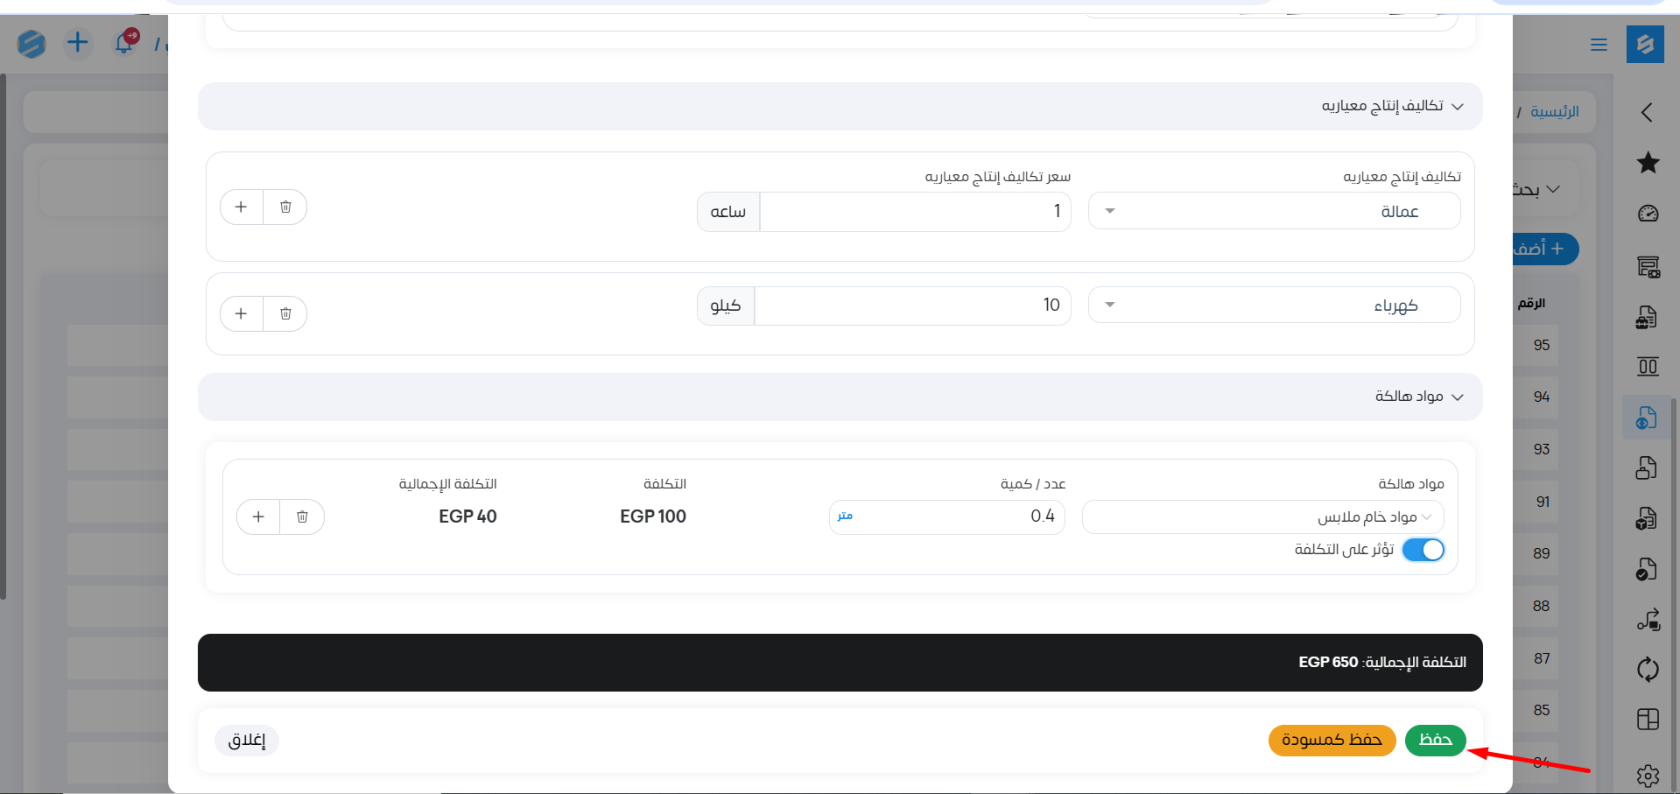Open the عمالة cost type dropdown
Viewport: 1680px width, 794px height.
pos(1273,211)
